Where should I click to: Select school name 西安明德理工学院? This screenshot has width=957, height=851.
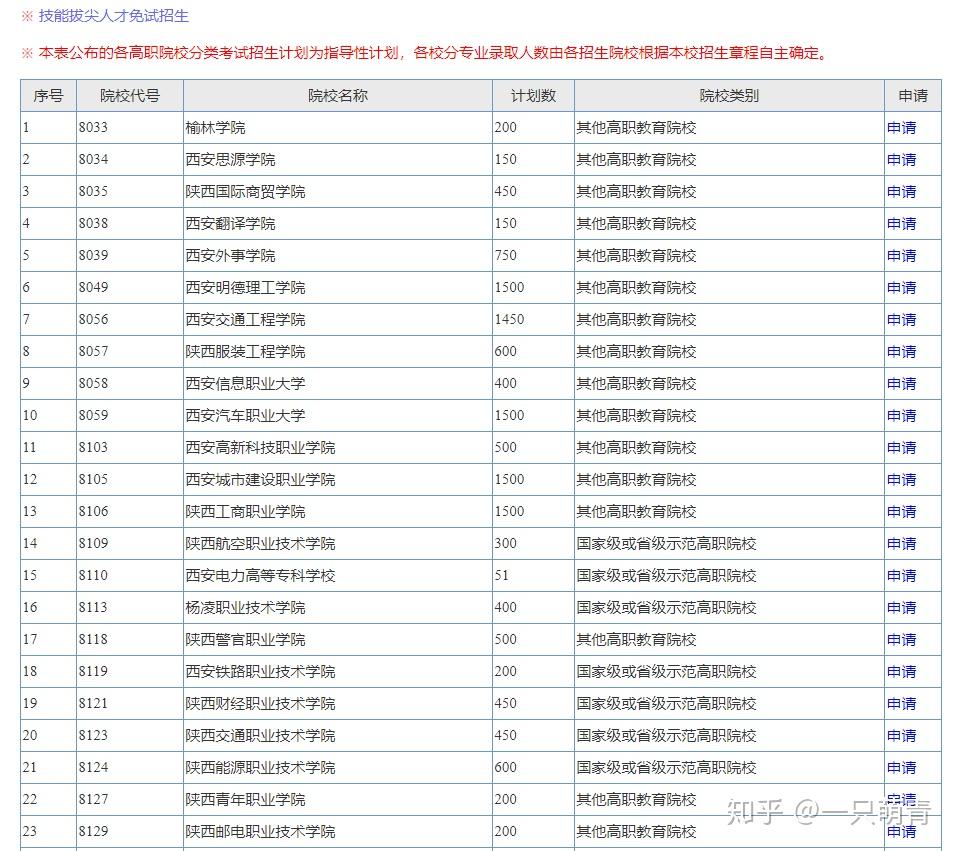(245, 288)
